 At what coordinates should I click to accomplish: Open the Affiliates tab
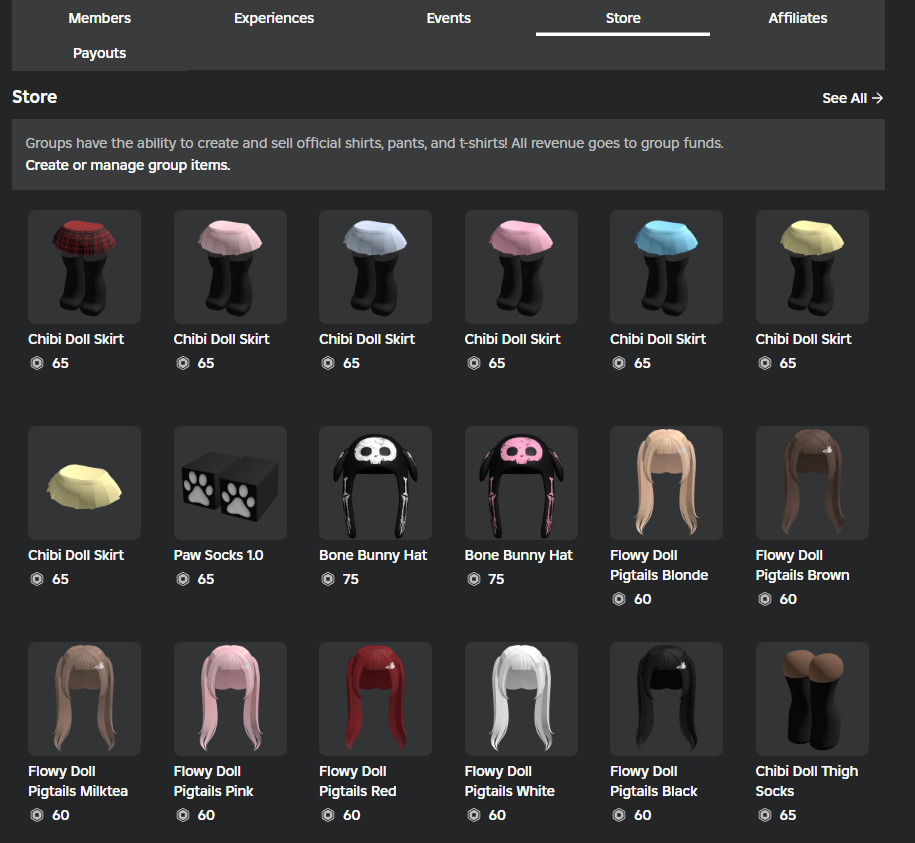(797, 17)
